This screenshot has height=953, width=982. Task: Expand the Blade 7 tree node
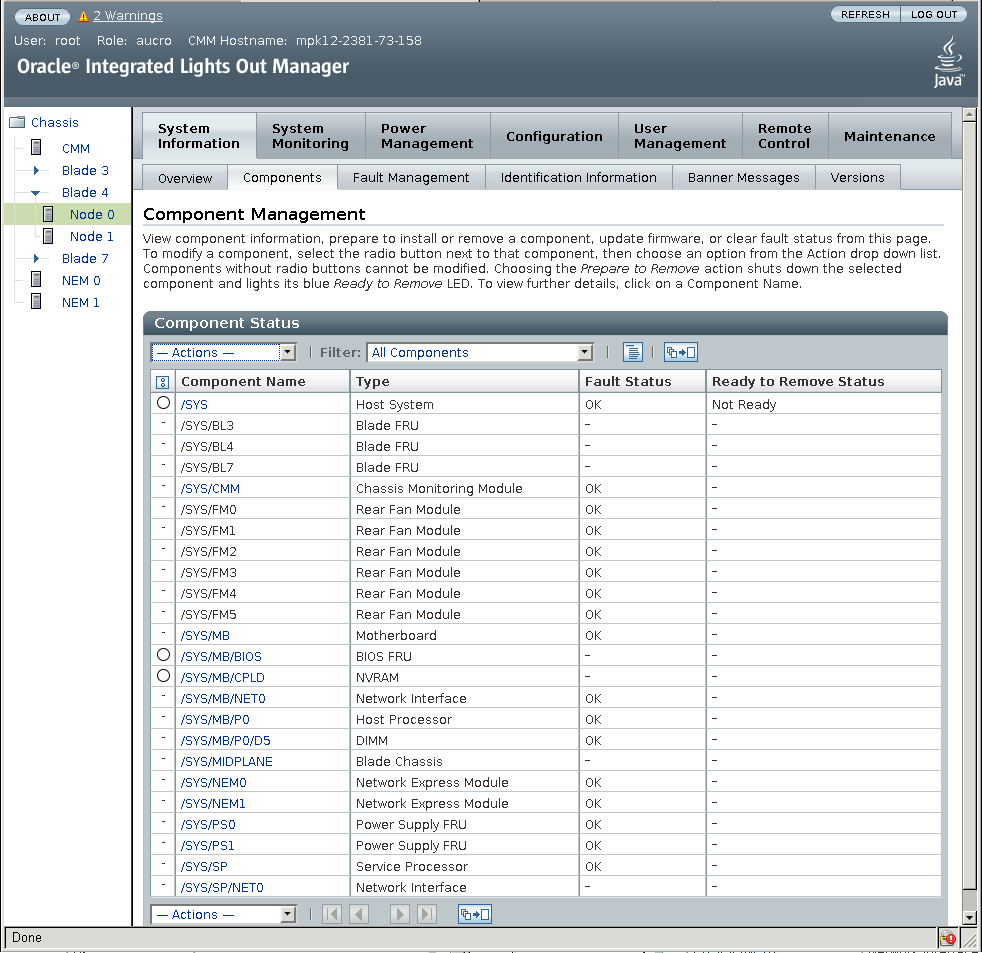click(36, 258)
